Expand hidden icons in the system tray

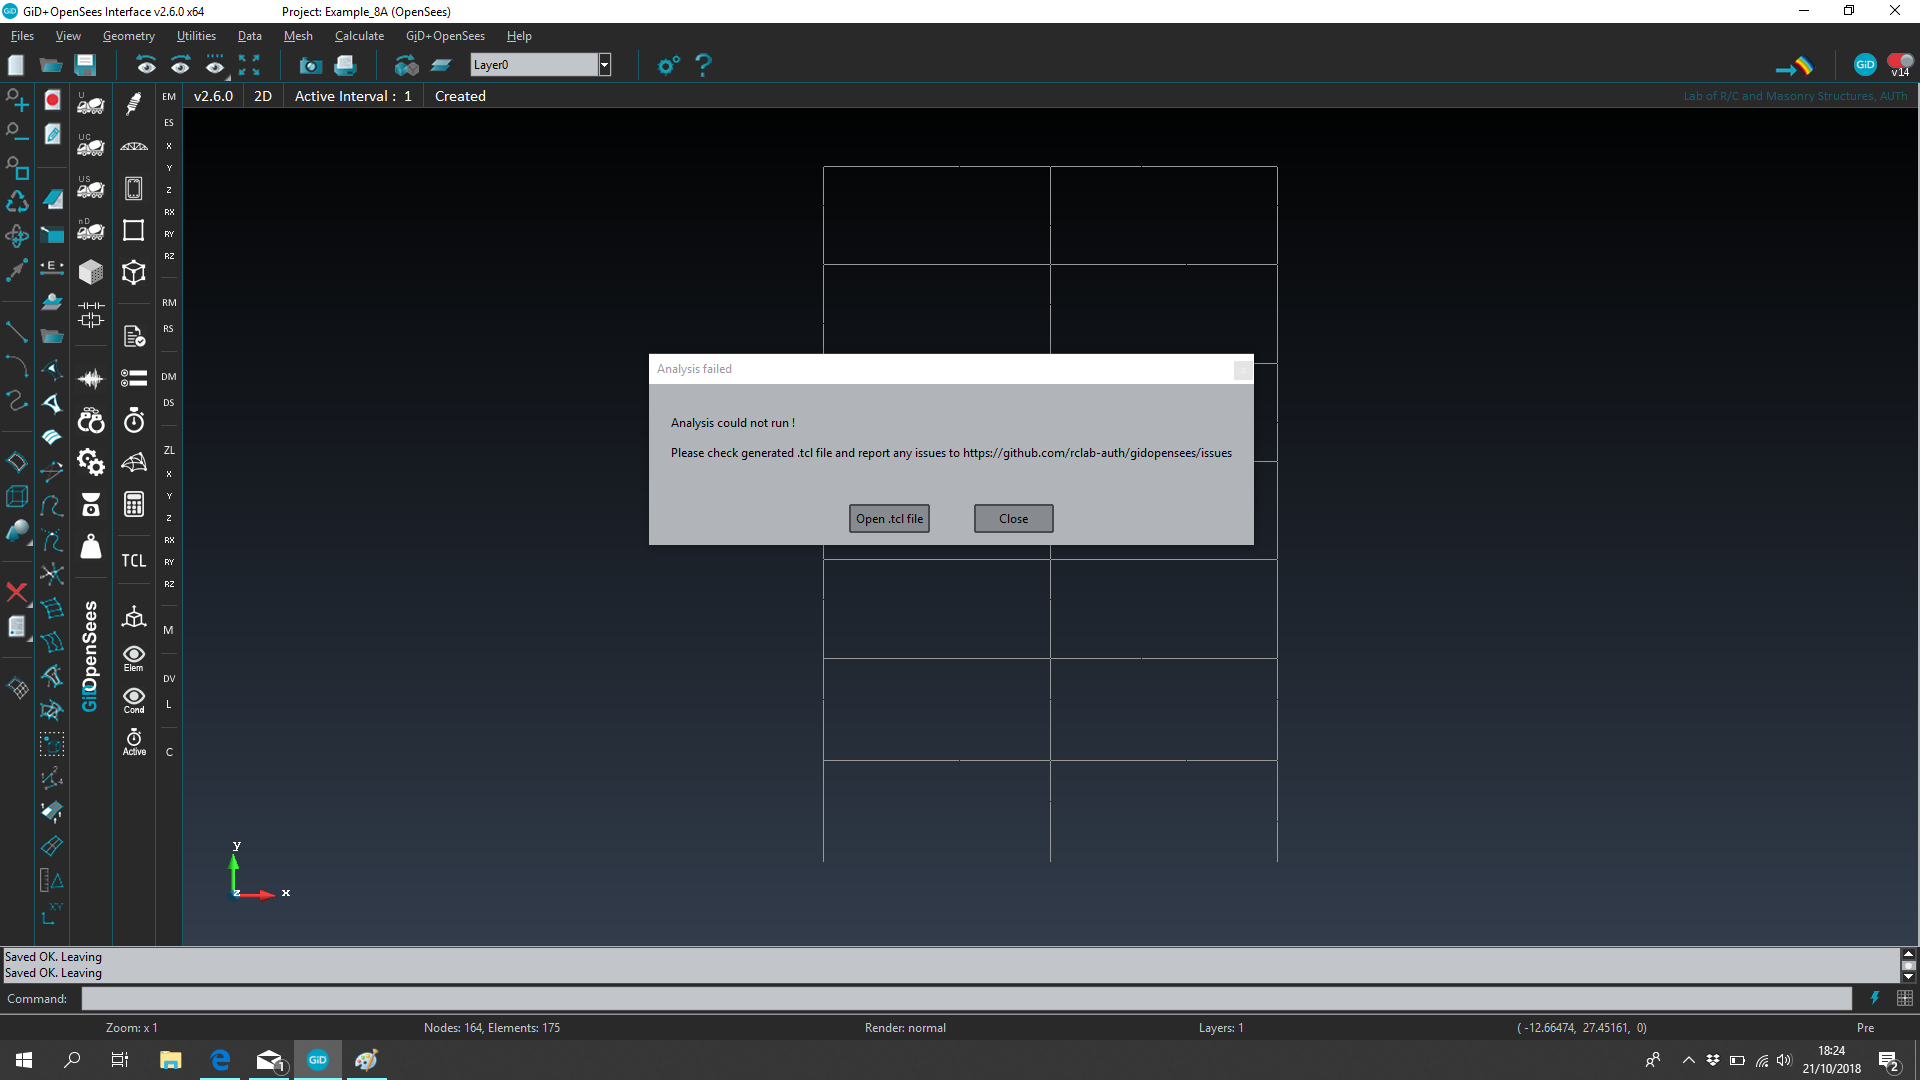pos(1688,1060)
